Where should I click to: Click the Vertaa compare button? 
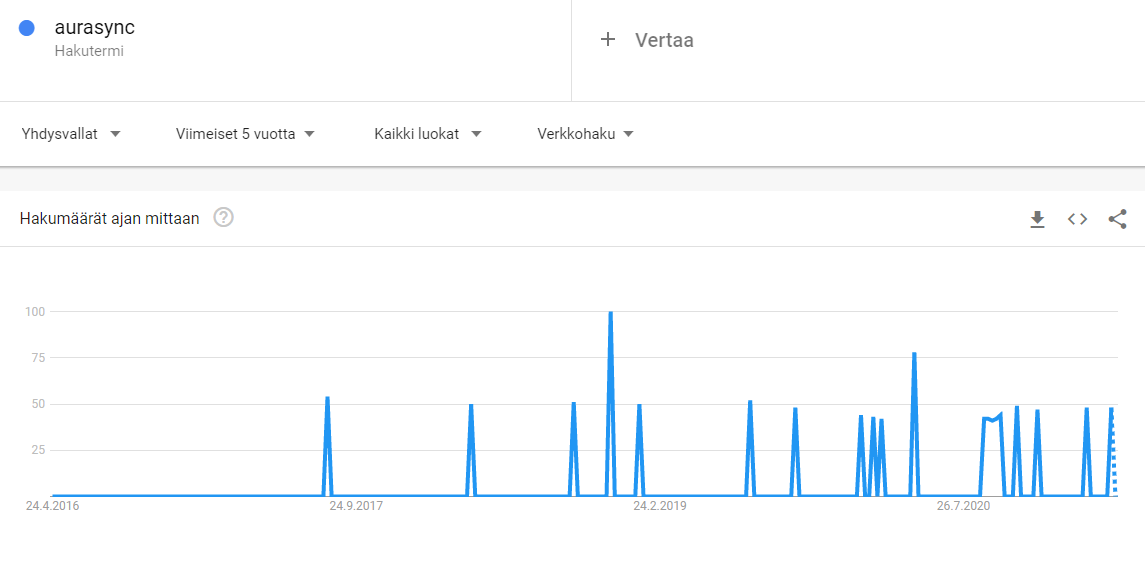pos(663,40)
